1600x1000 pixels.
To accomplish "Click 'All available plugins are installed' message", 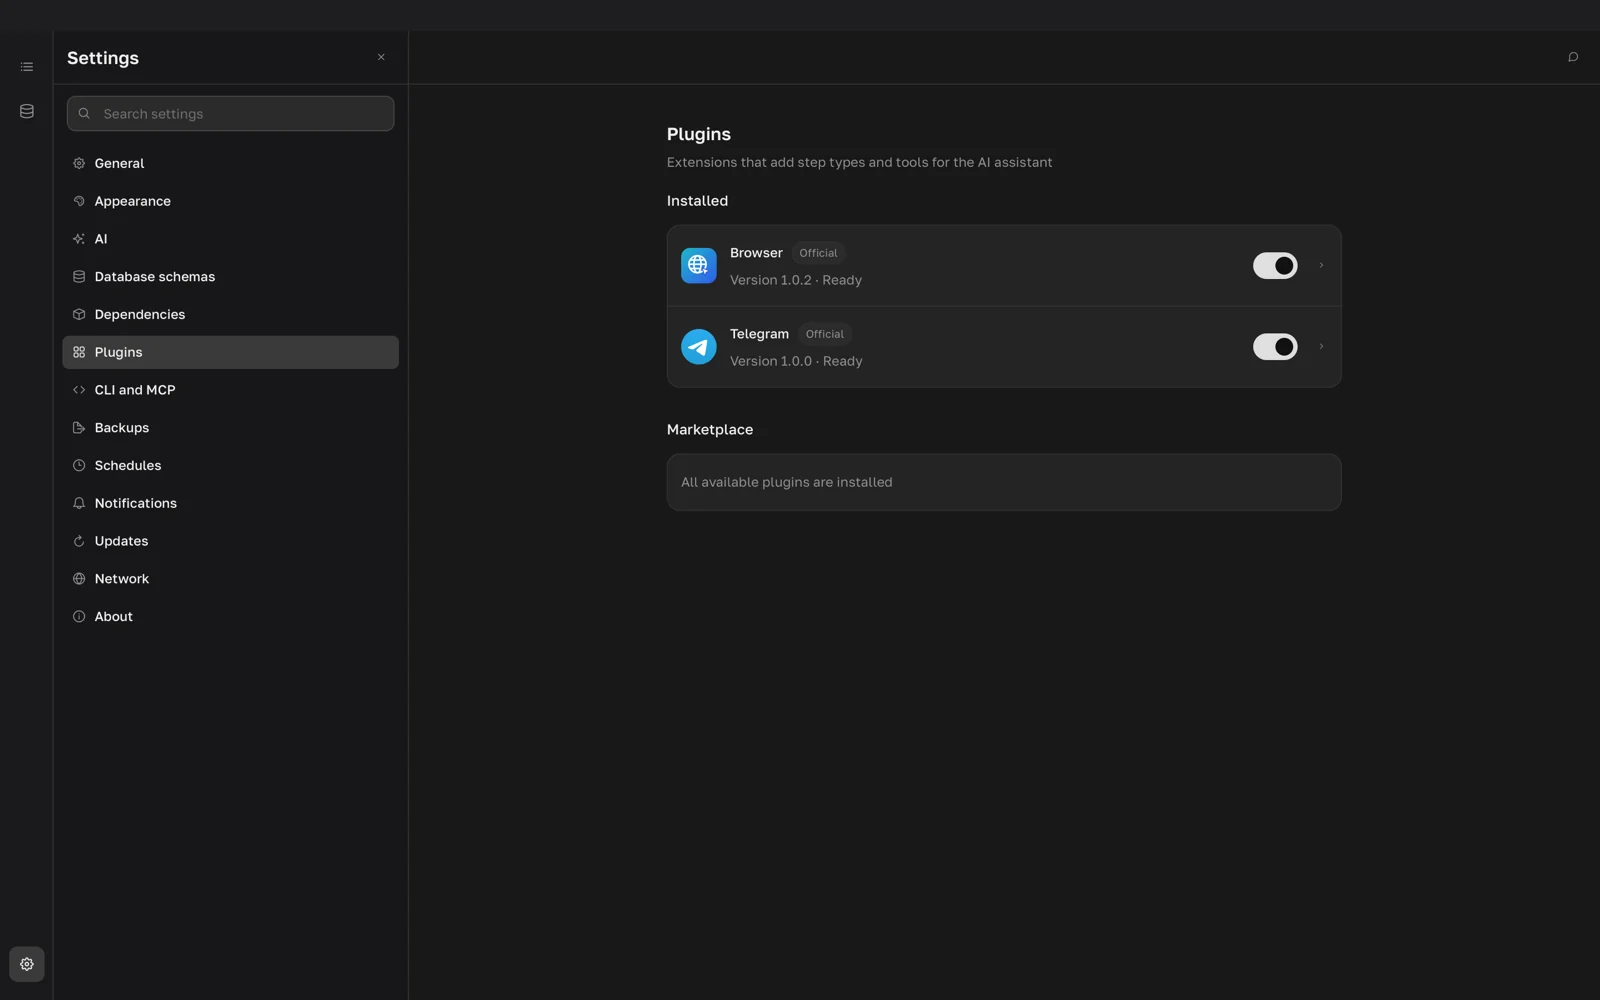I will 787,482.
